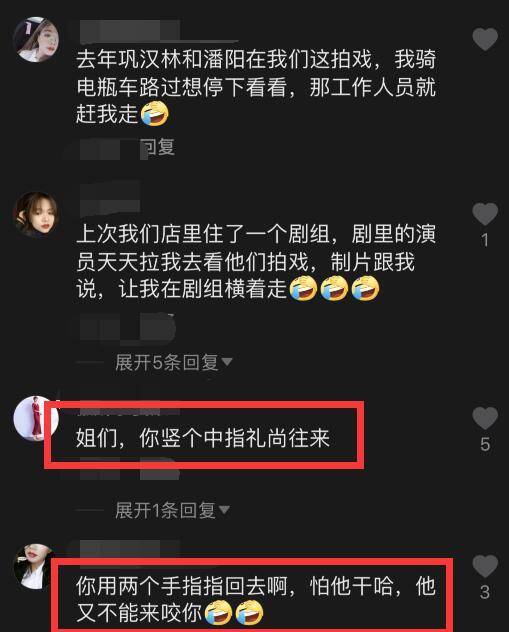Click the dropdown arrow next to 展开5条回复
509x632 pixels.
(226, 362)
